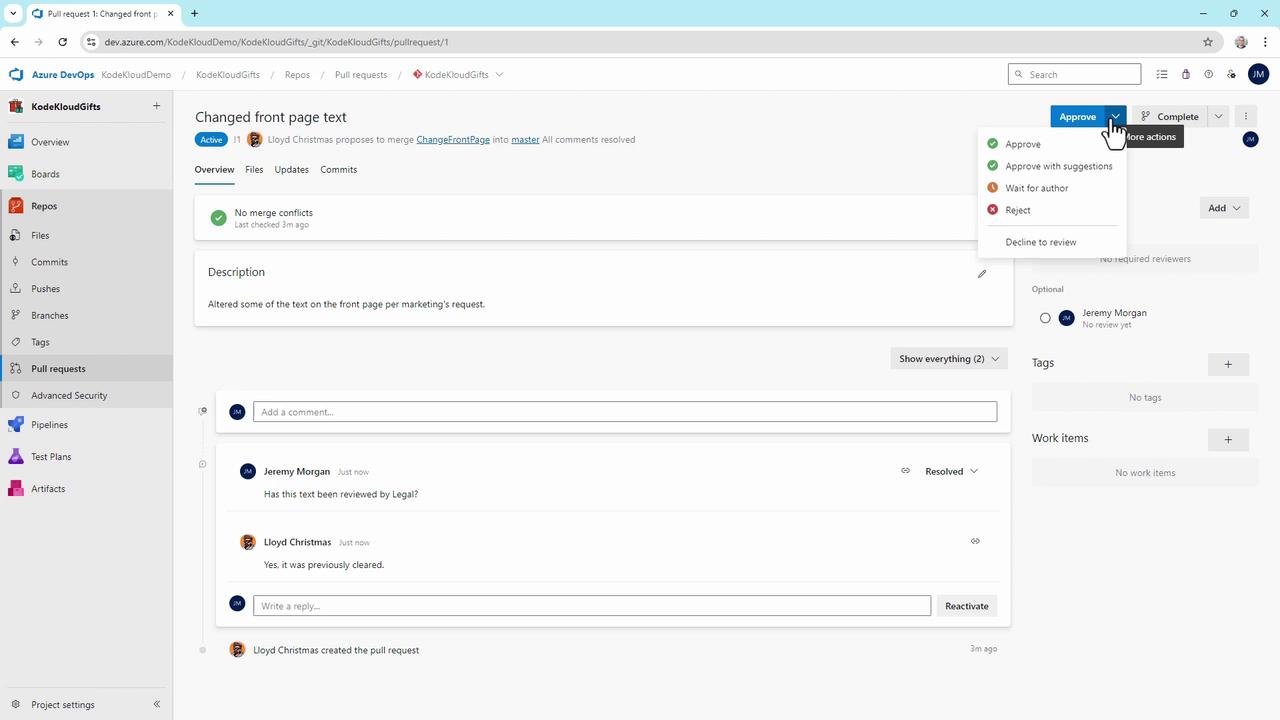The width and height of the screenshot is (1280, 720).
Task: Open Test Plans in the sidebar
Action: click(x=86, y=457)
